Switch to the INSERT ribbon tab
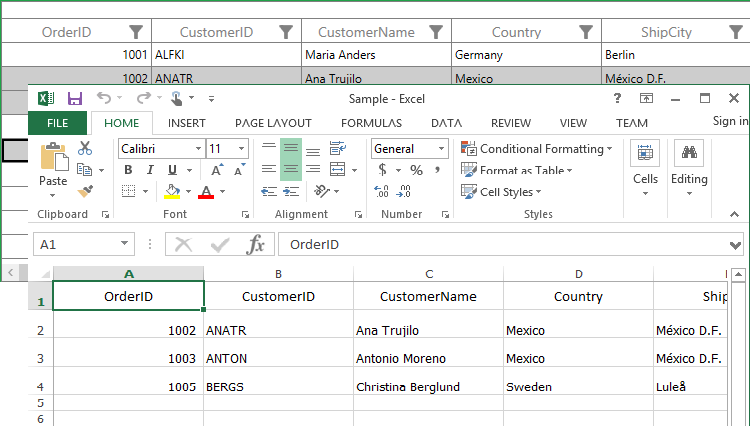Screen dimensions: 750x426 coord(187,123)
